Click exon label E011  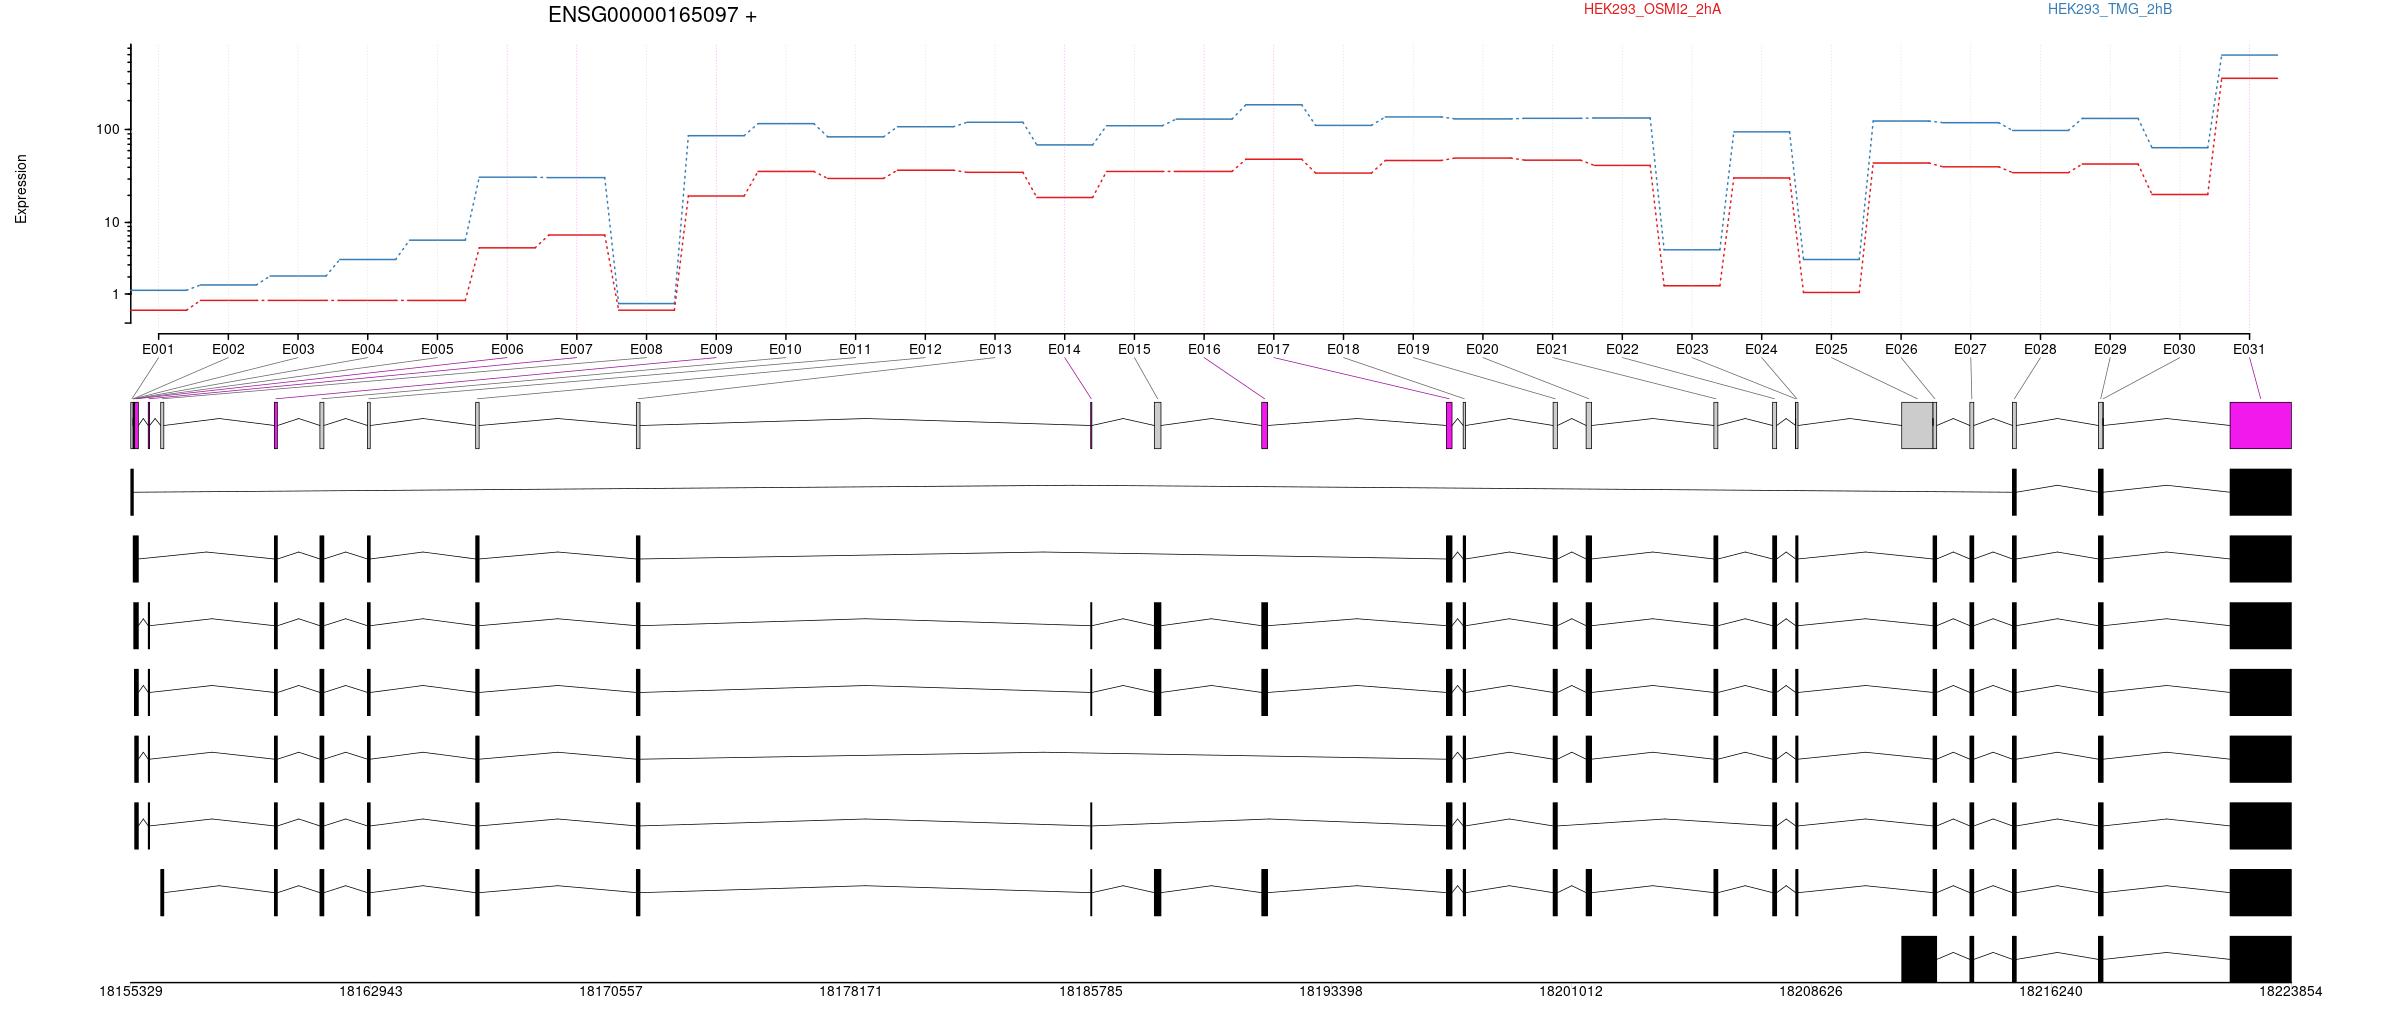(855, 349)
